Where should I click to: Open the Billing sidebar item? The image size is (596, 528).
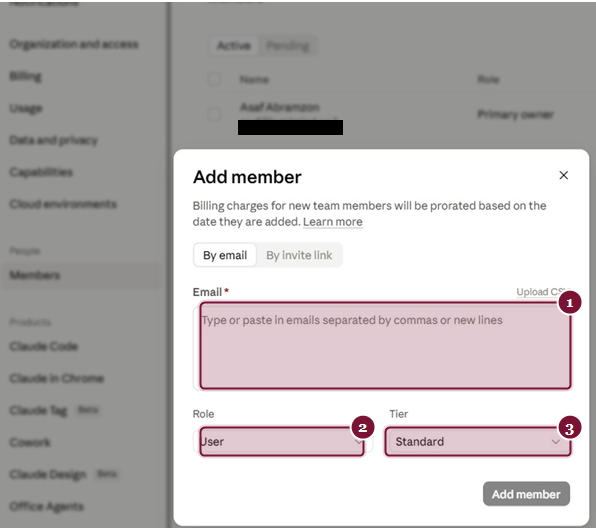25,76
